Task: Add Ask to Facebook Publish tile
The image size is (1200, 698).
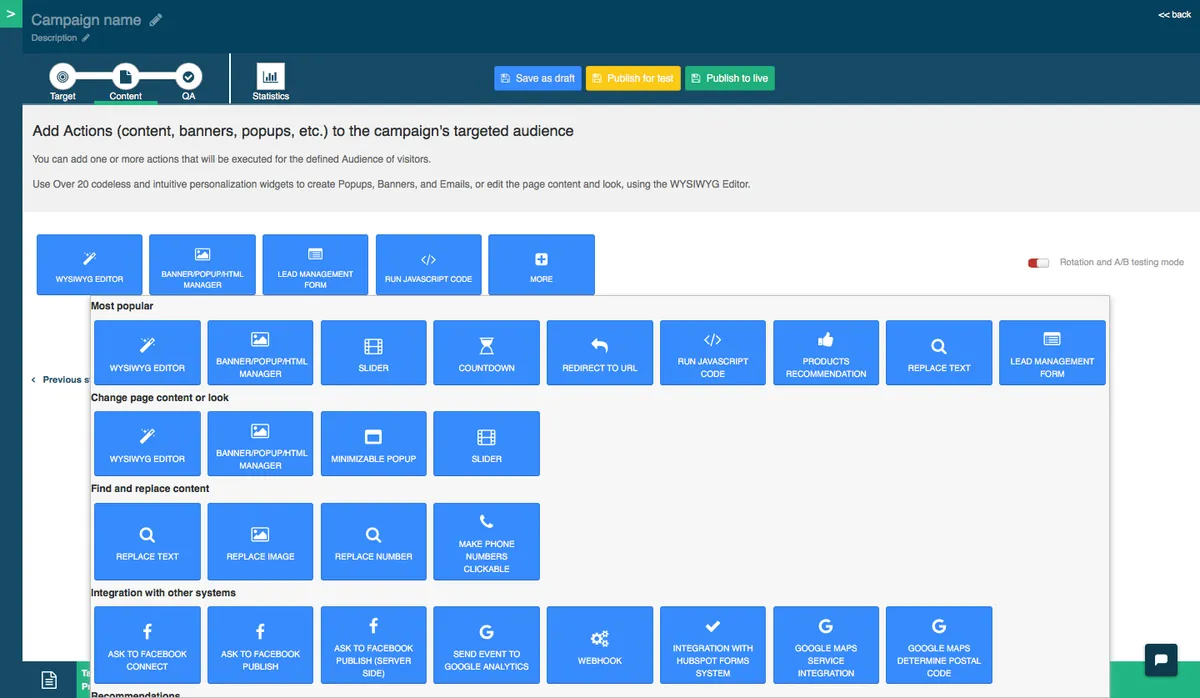Action: click(x=260, y=645)
